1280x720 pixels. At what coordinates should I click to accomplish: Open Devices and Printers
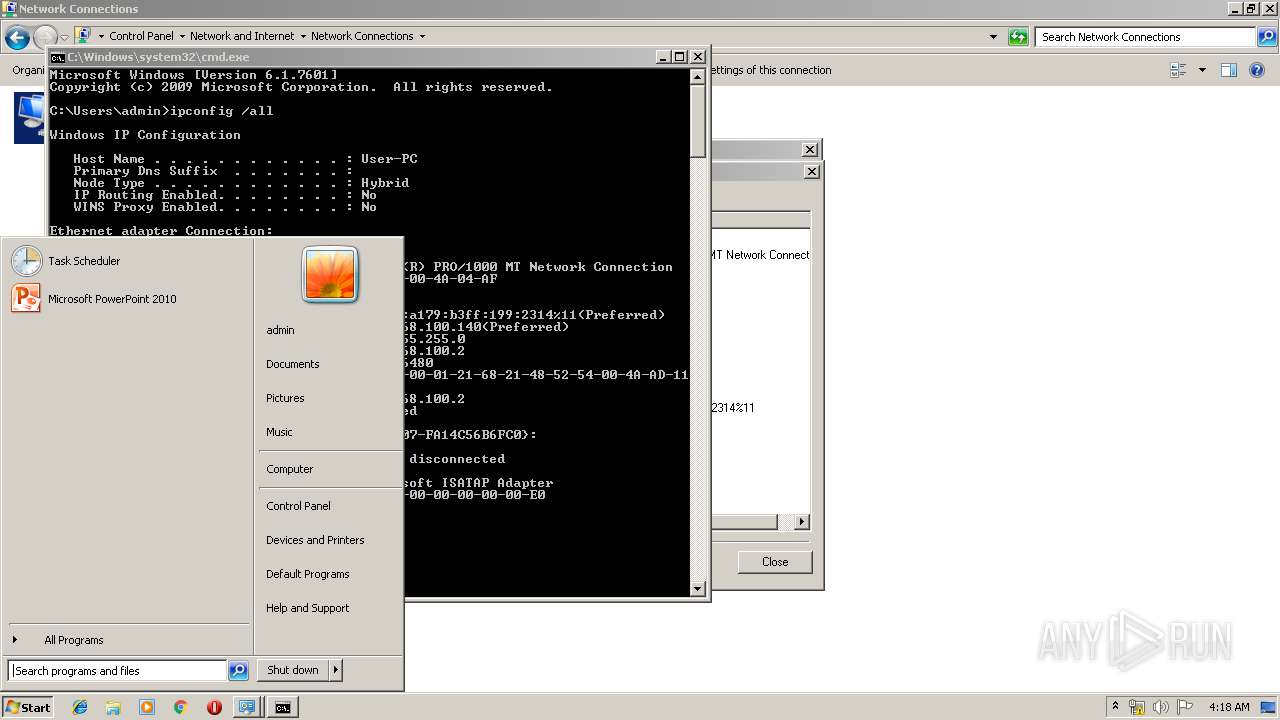coord(315,540)
